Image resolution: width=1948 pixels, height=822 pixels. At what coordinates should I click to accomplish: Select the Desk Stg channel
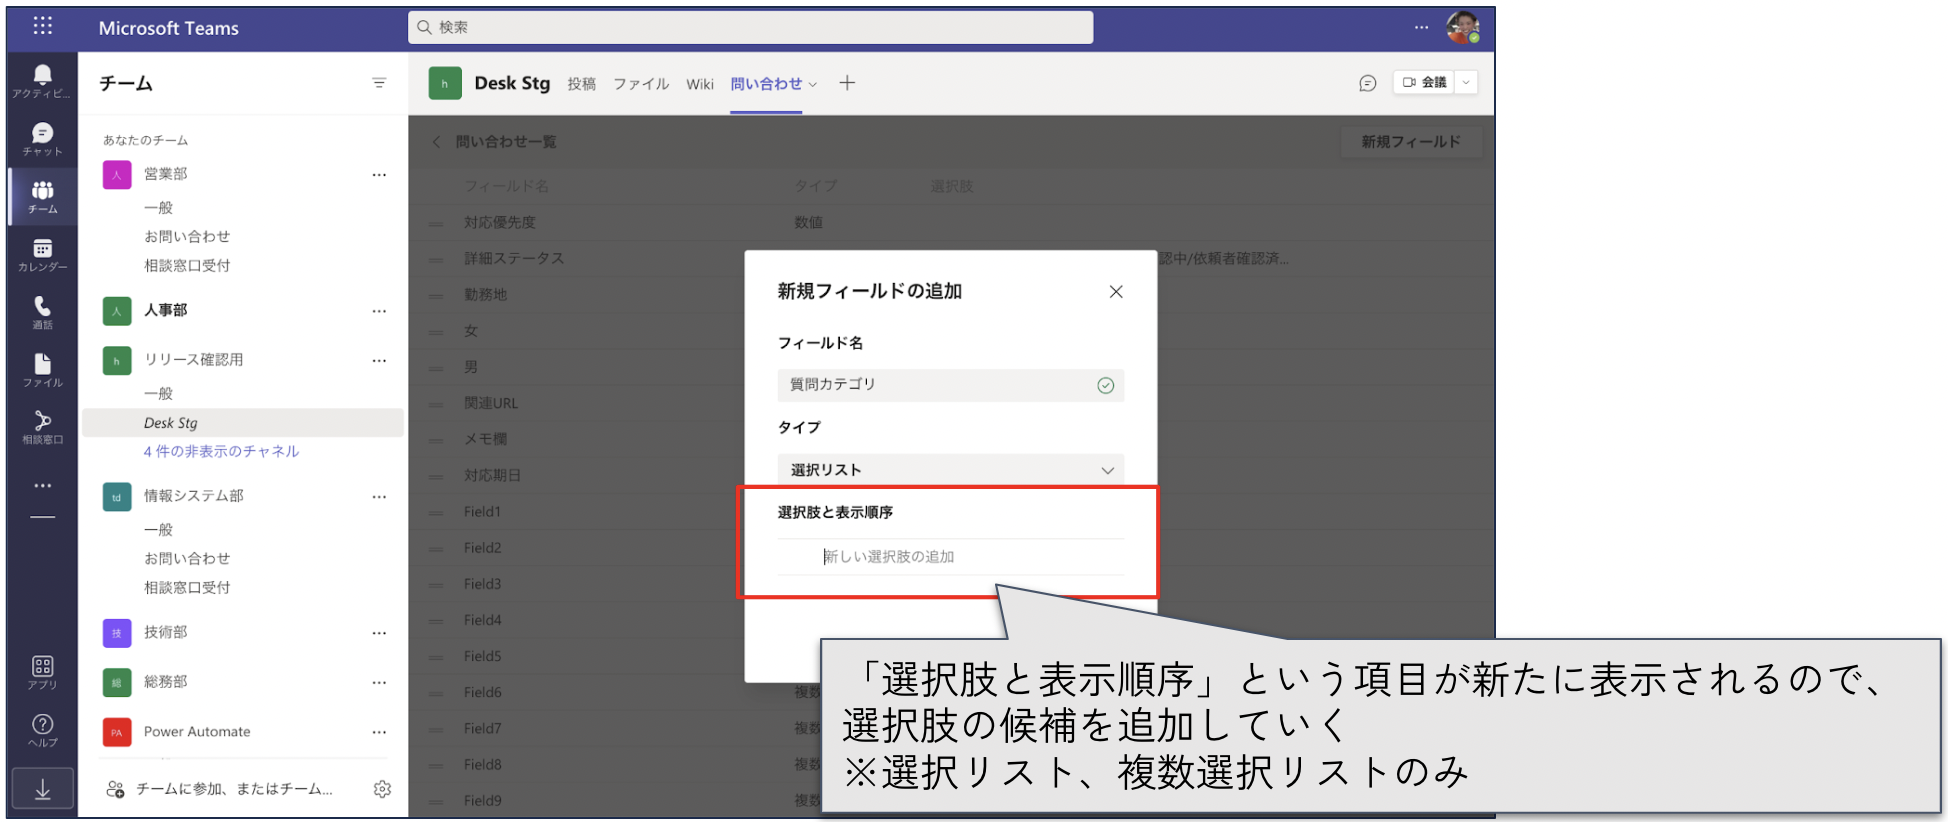click(x=243, y=423)
